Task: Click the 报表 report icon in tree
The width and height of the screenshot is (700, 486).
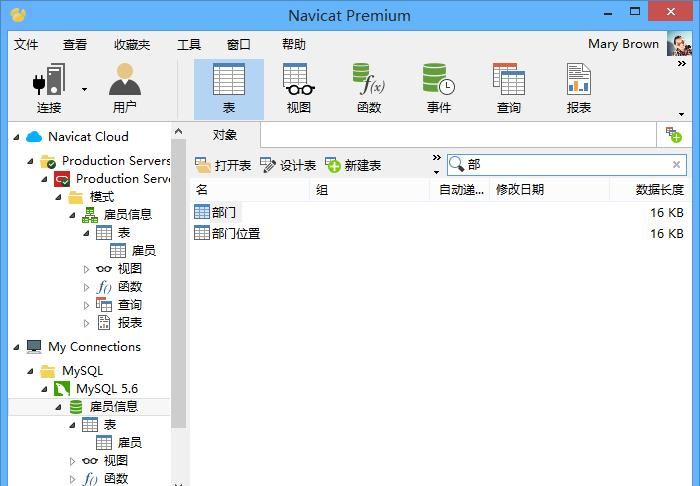Action: point(104,323)
